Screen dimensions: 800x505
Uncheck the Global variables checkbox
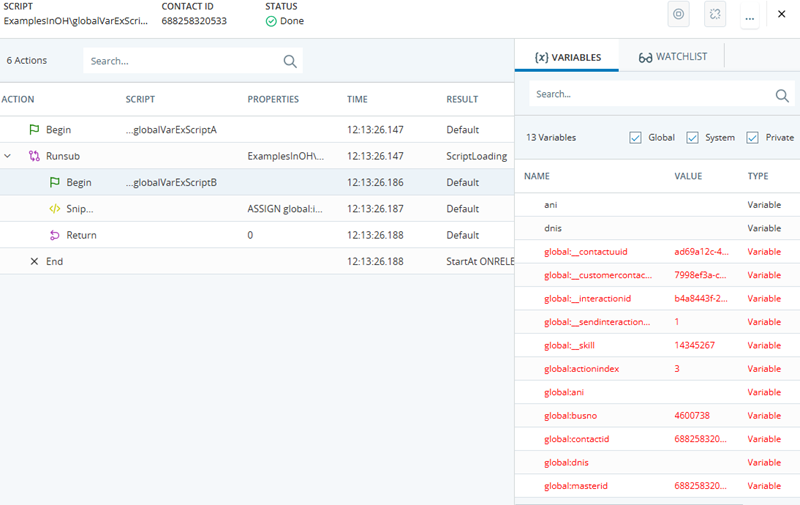click(x=635, y=138)
